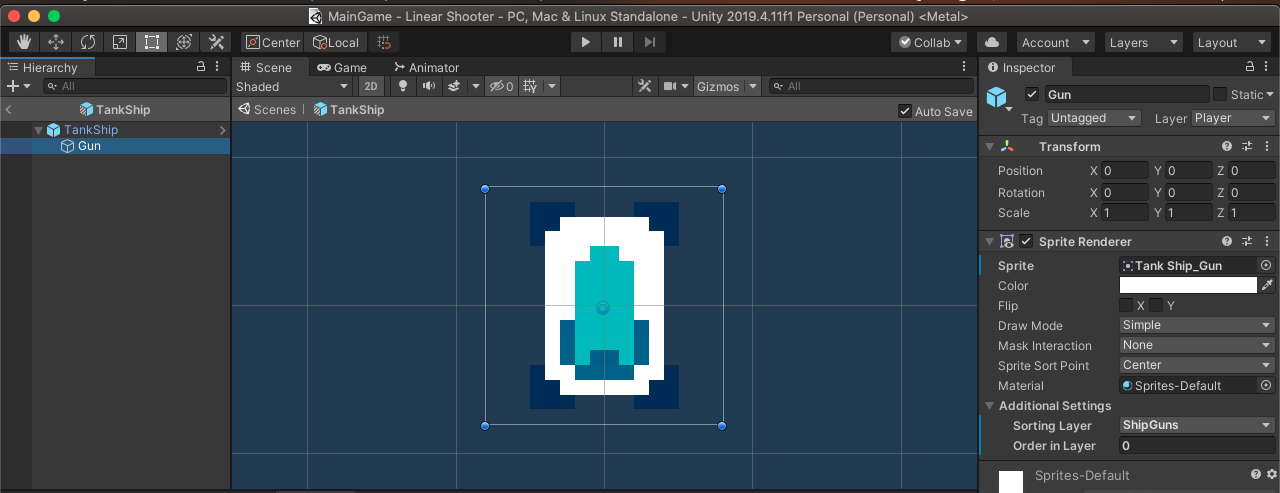Image resolution: width=1280 pixels, height=493 pixels.
Task: Collapse the Additional Settings foldout
Action: (x=990, y=406)
